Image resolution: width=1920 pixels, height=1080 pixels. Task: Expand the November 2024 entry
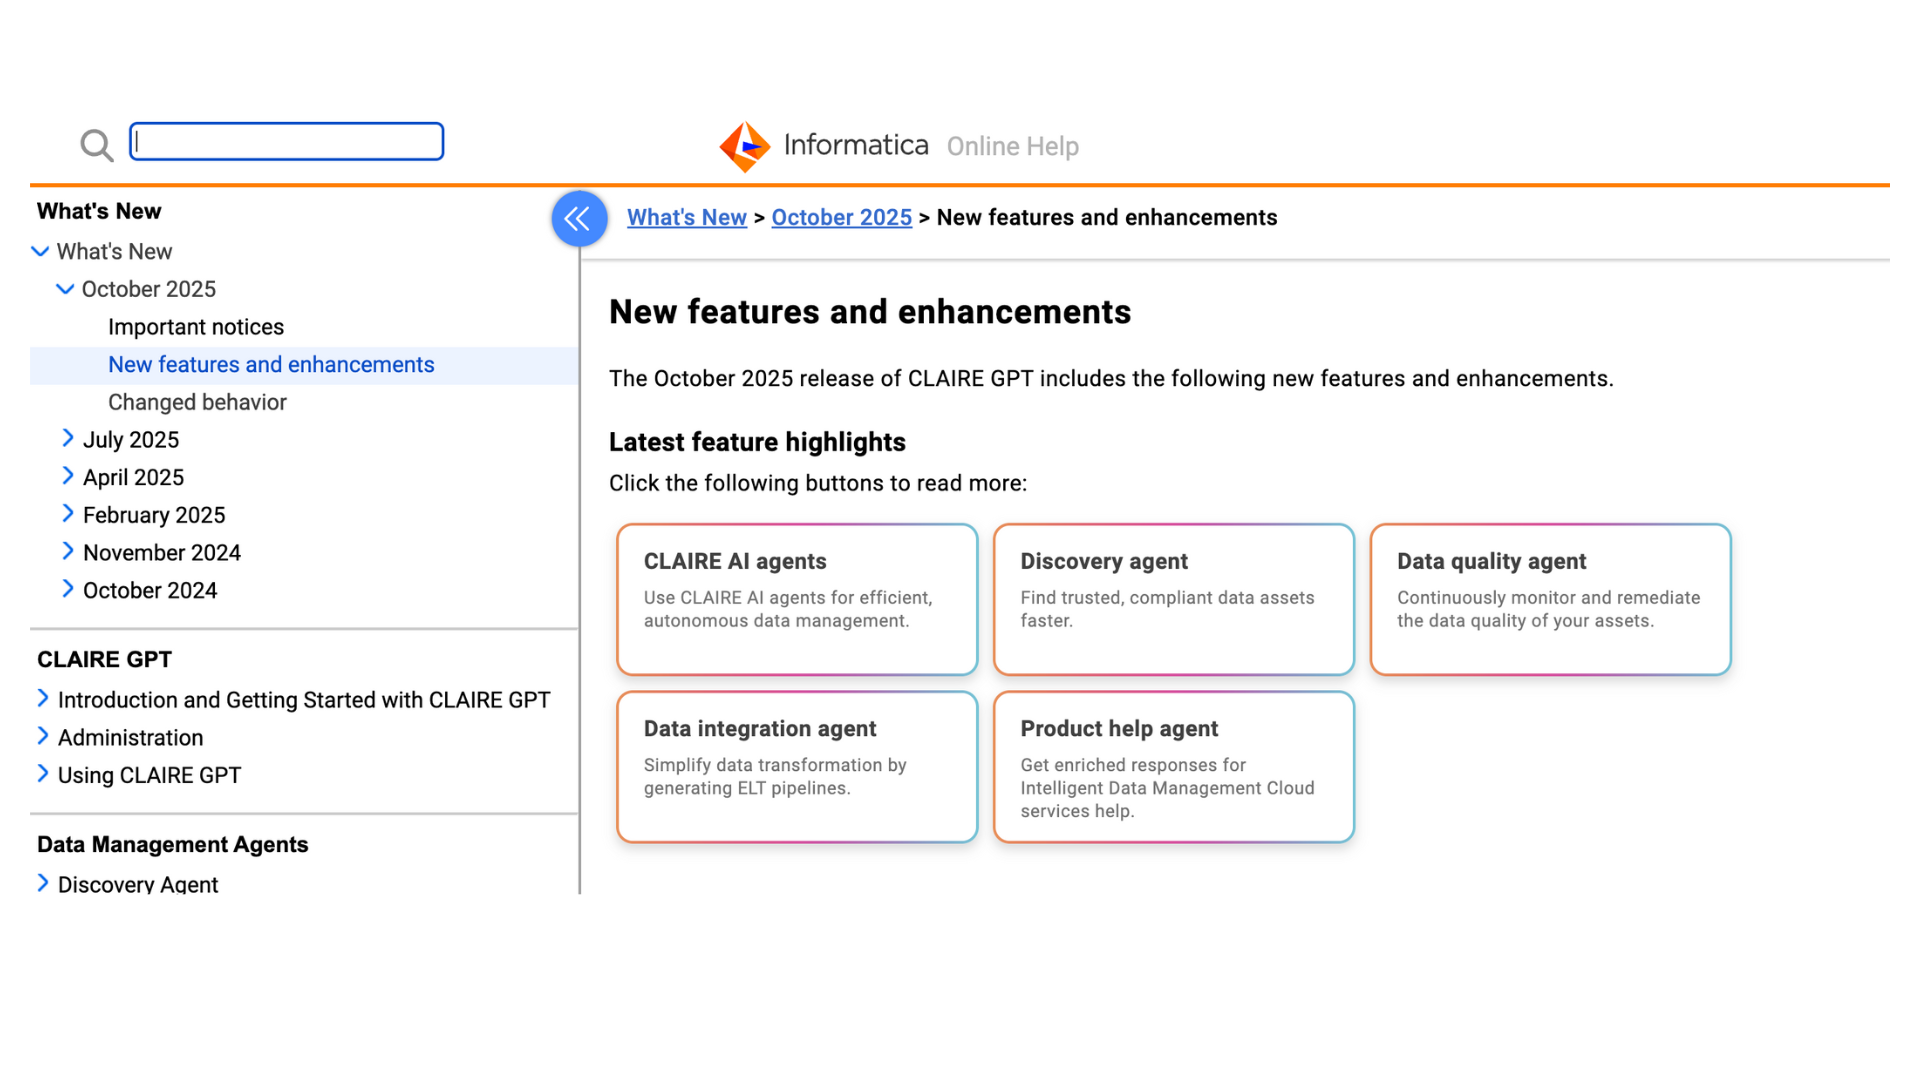tap(68, 552)
